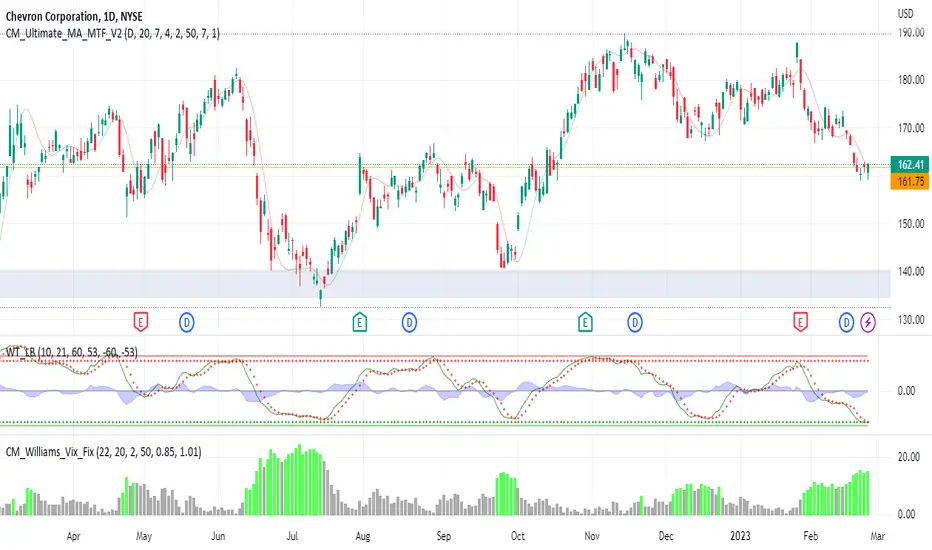Image resolution: width=932 pixels, height=550 pixels.
Task: Click the Sep label on the time axis
Action: click(443, 536)
